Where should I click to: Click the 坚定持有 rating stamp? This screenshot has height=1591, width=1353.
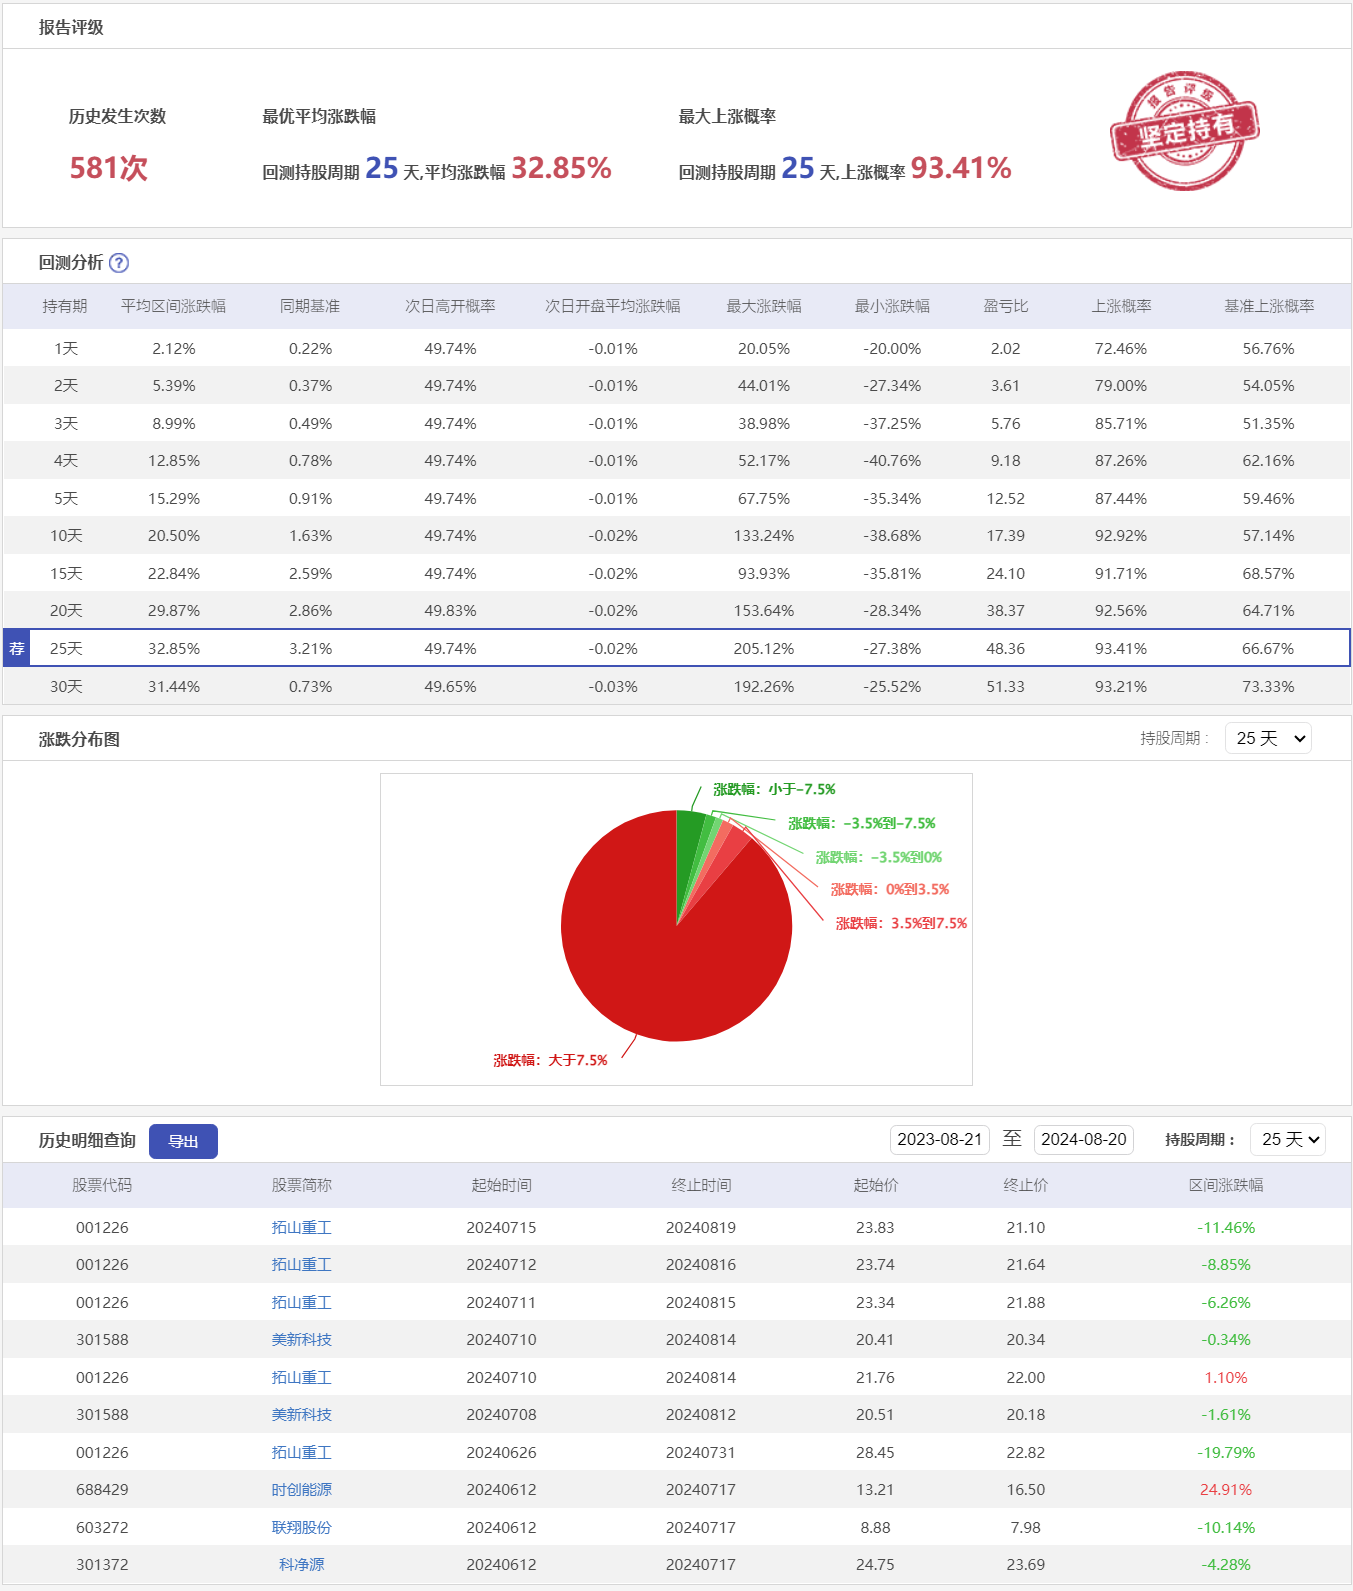(x=1184, y=130)
